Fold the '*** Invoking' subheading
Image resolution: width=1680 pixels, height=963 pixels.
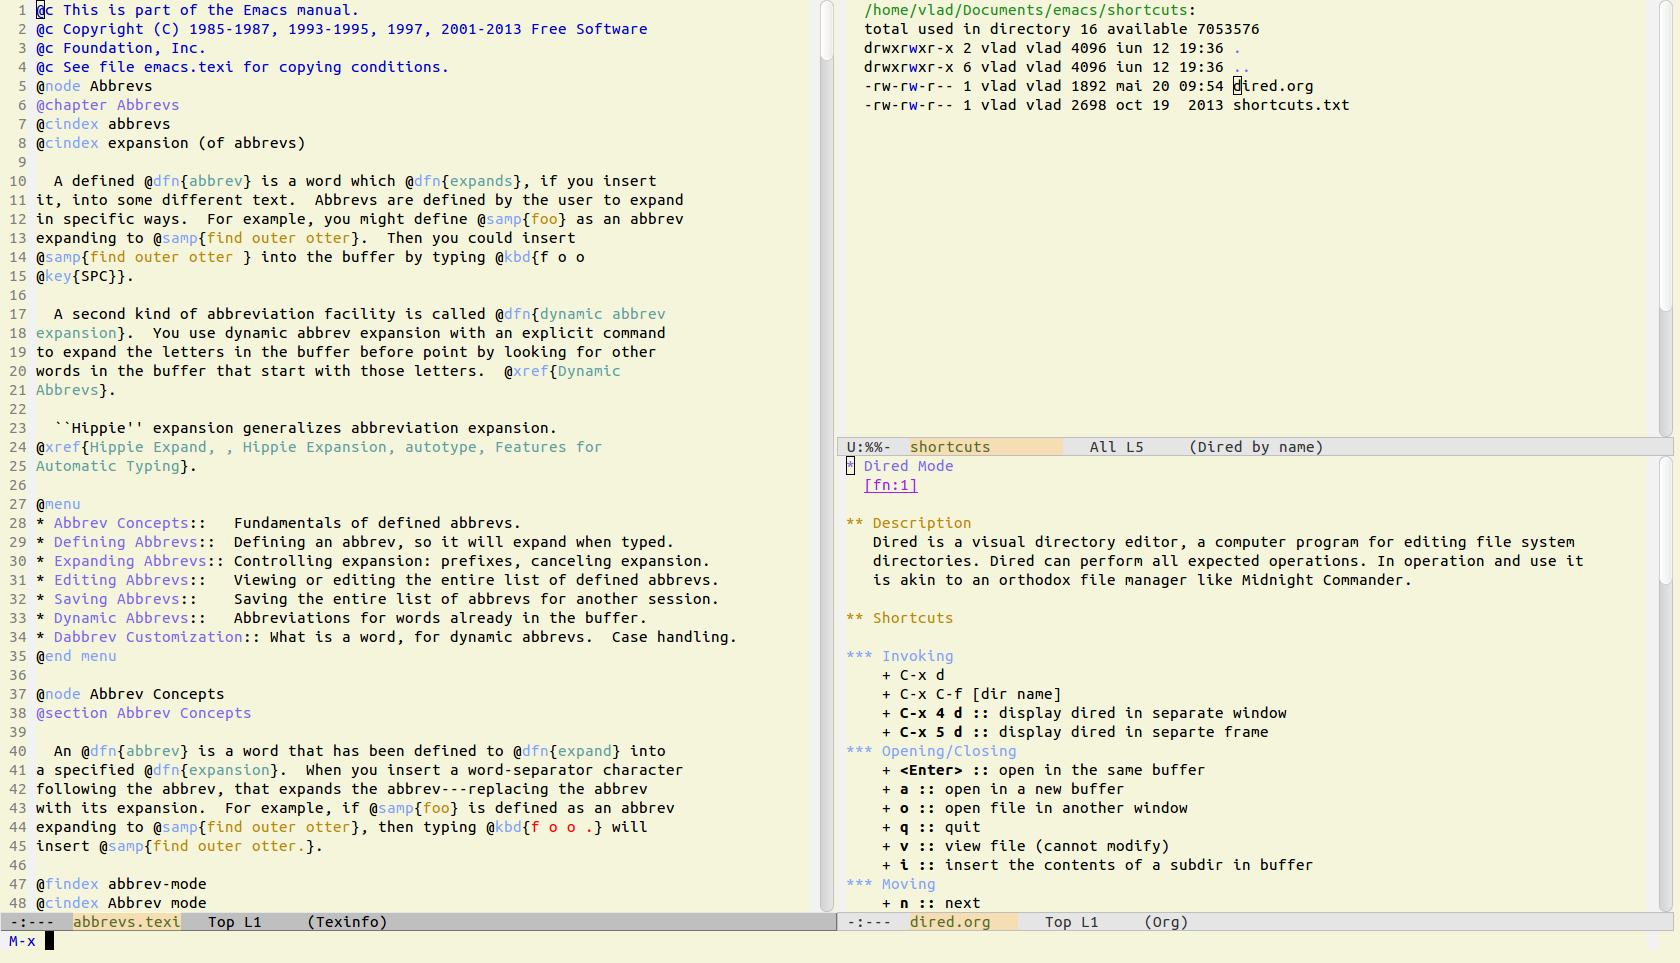900,656
